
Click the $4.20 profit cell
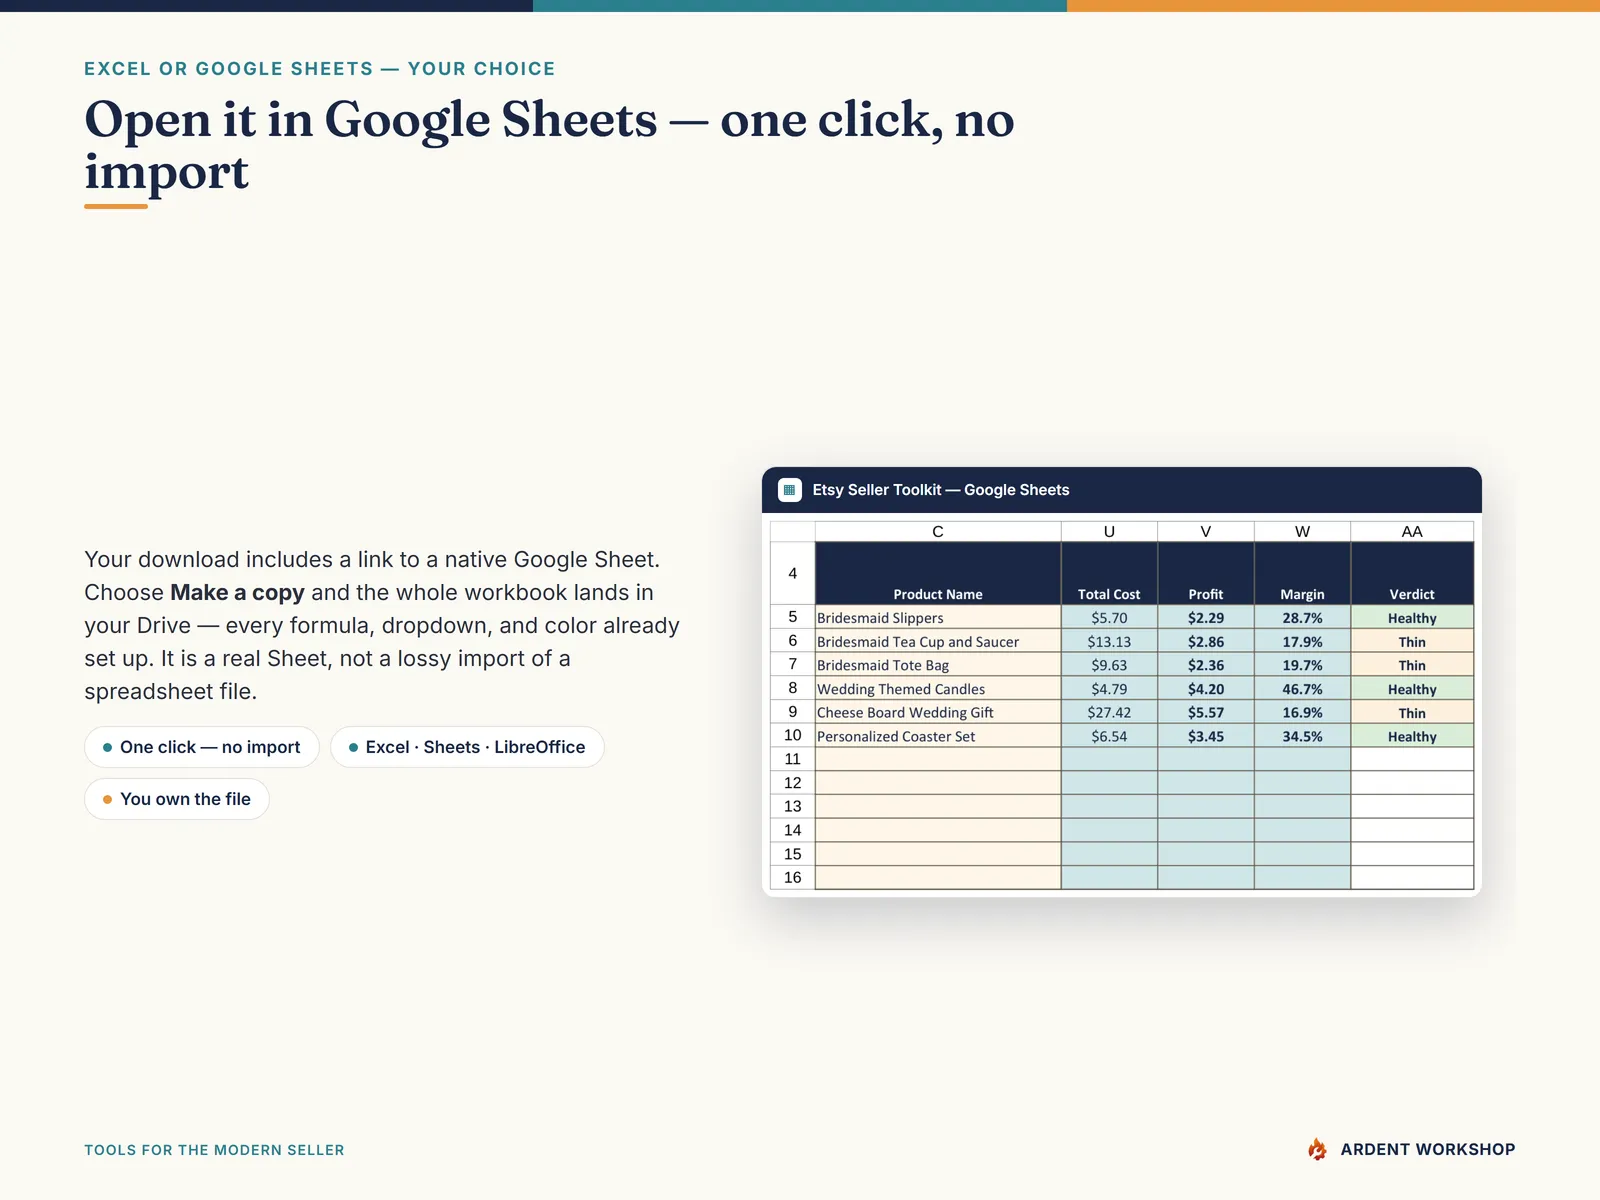[x=1206, y=689]
